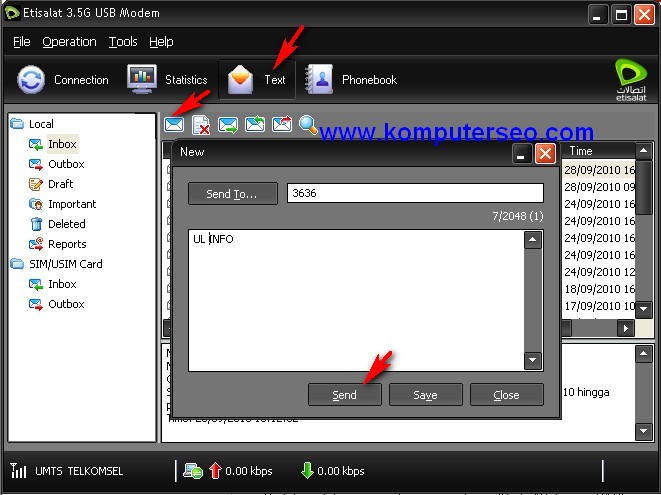Screen dimensions: 661x495
Task: Open the Connection panel icon
Action: 31,79
